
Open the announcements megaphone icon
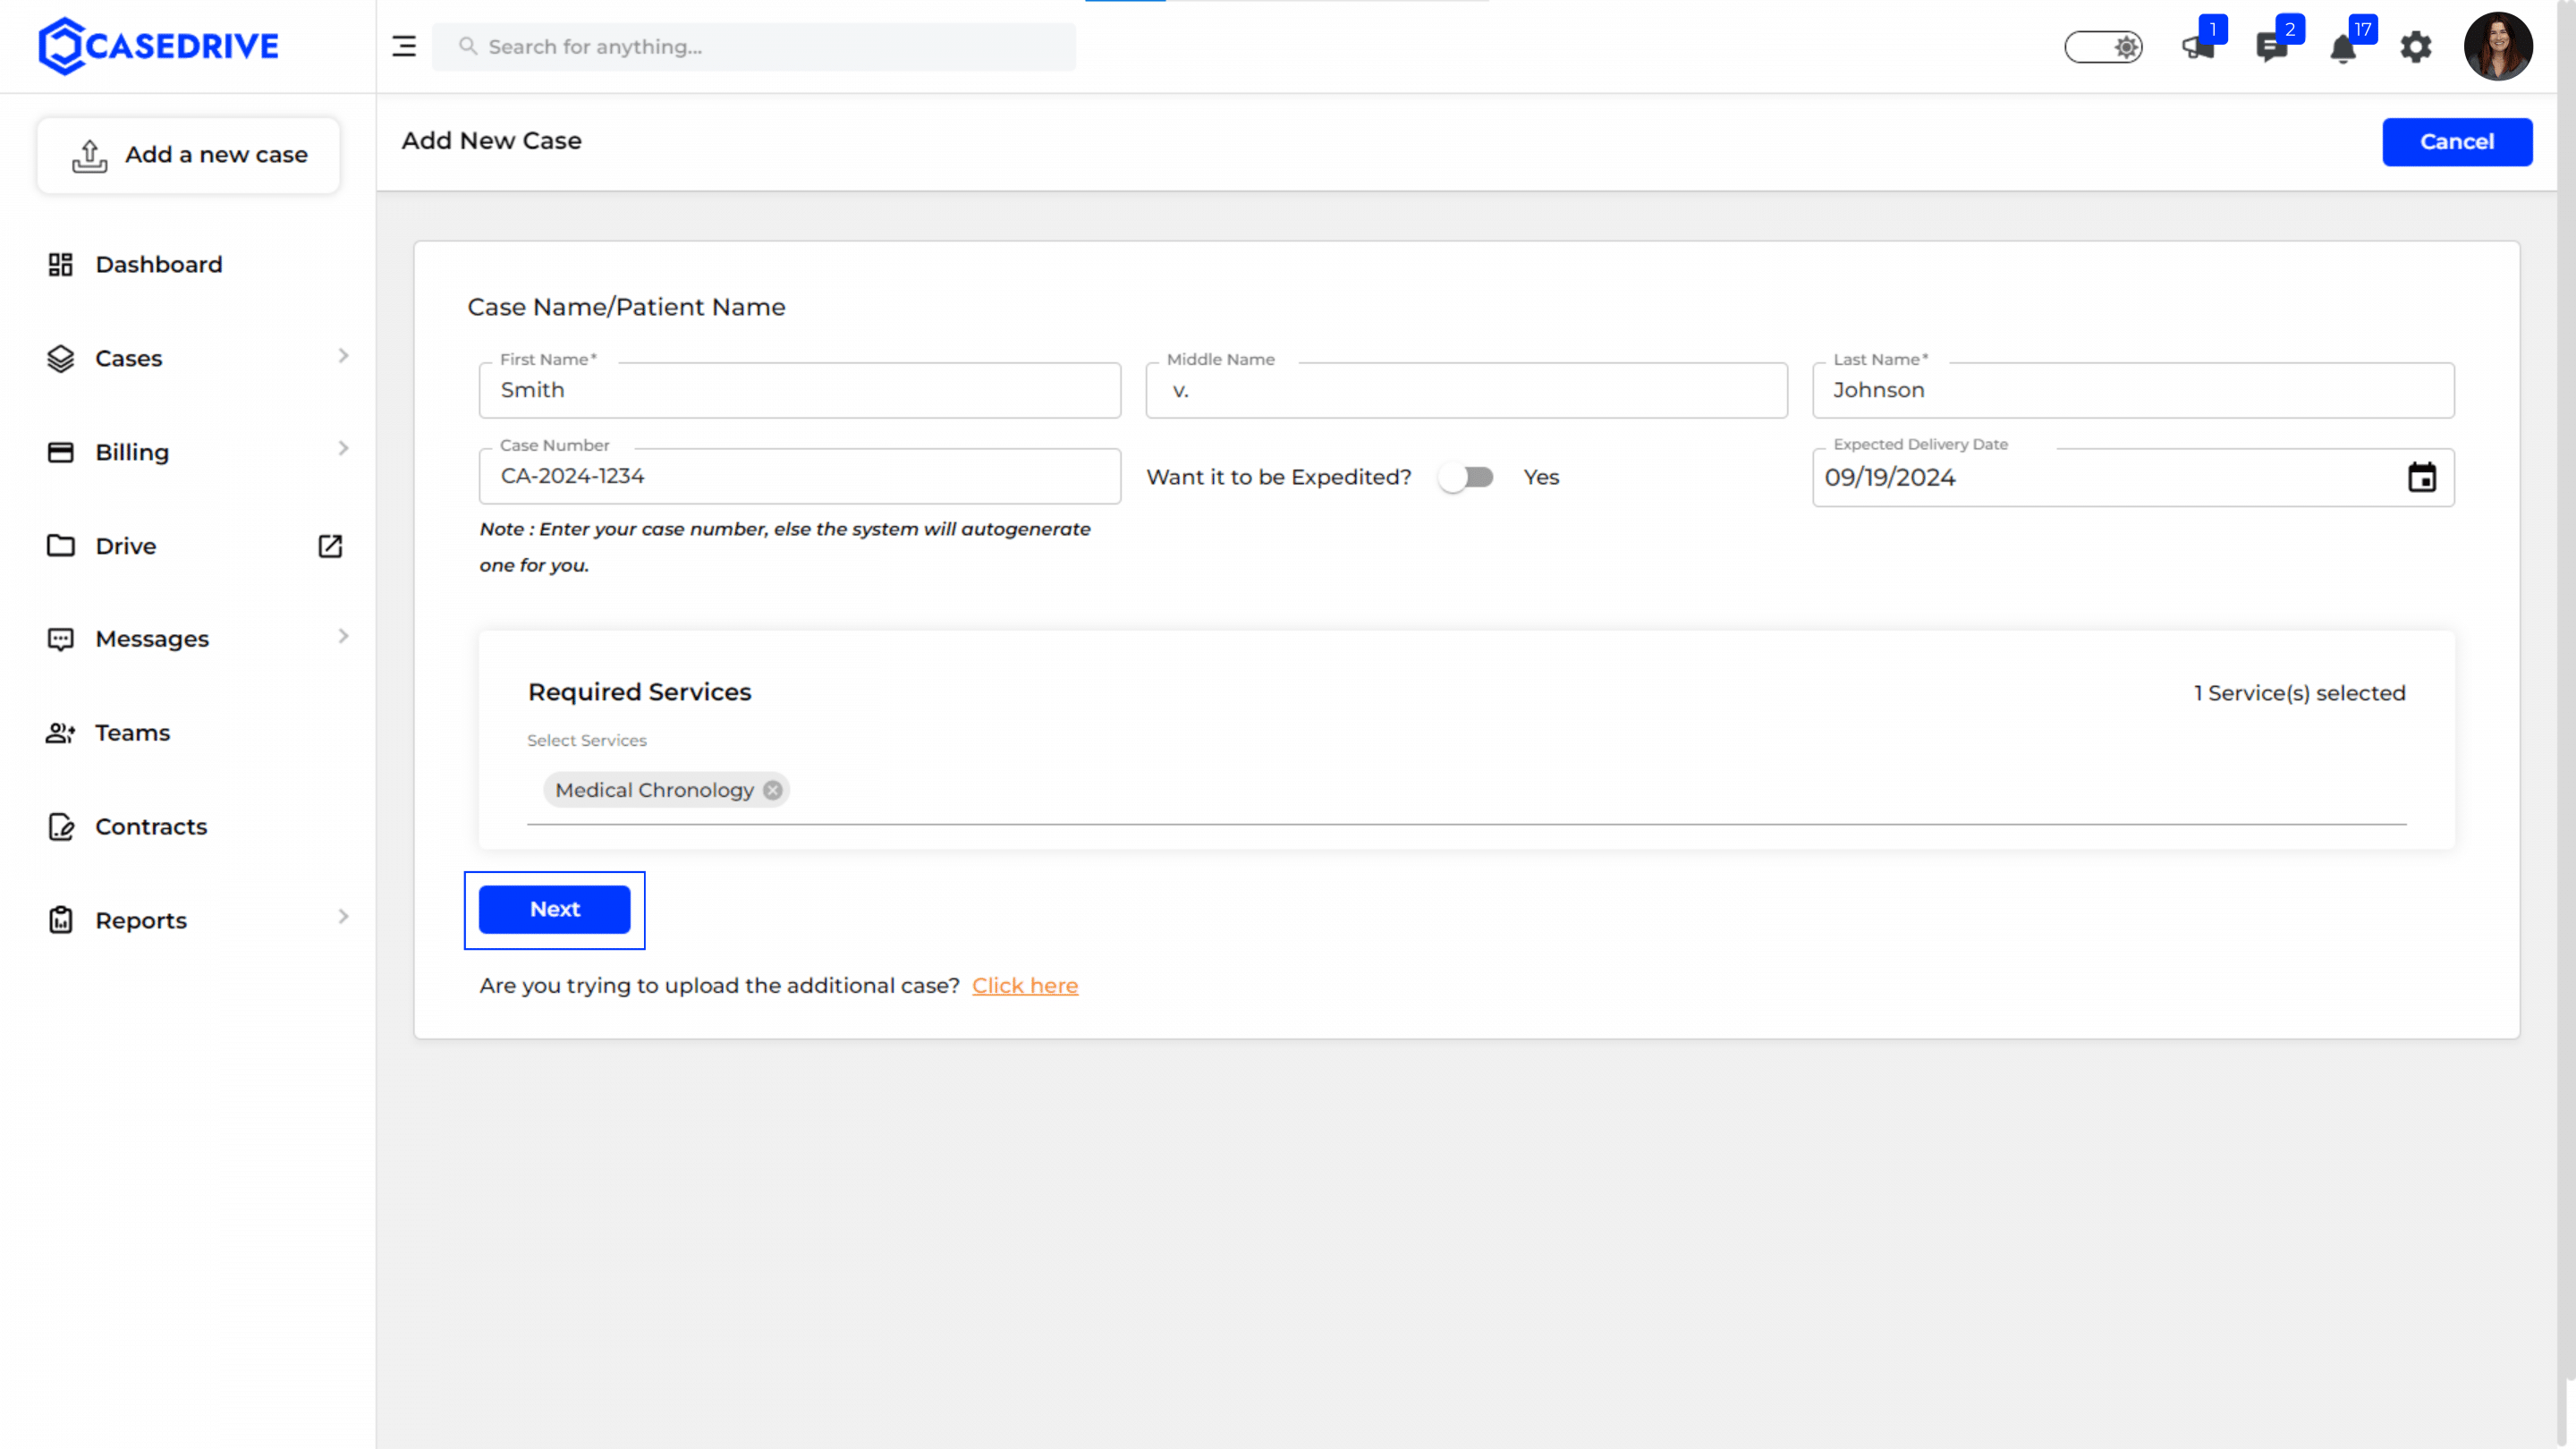[x=2198, y=46]
